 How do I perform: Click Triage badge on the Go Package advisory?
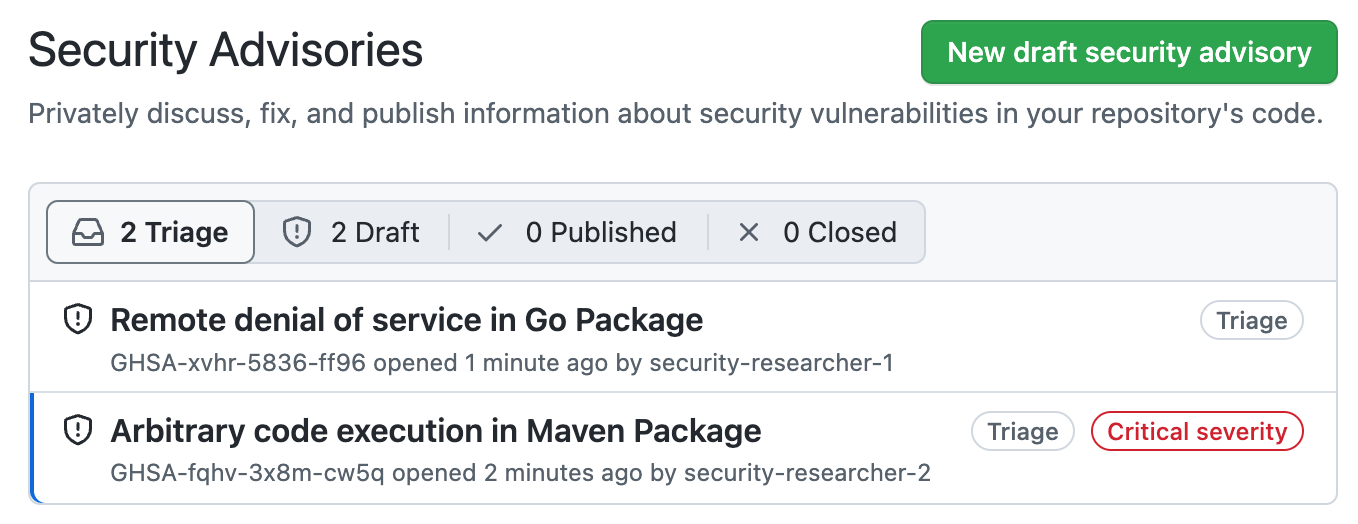click(1251, 321)
